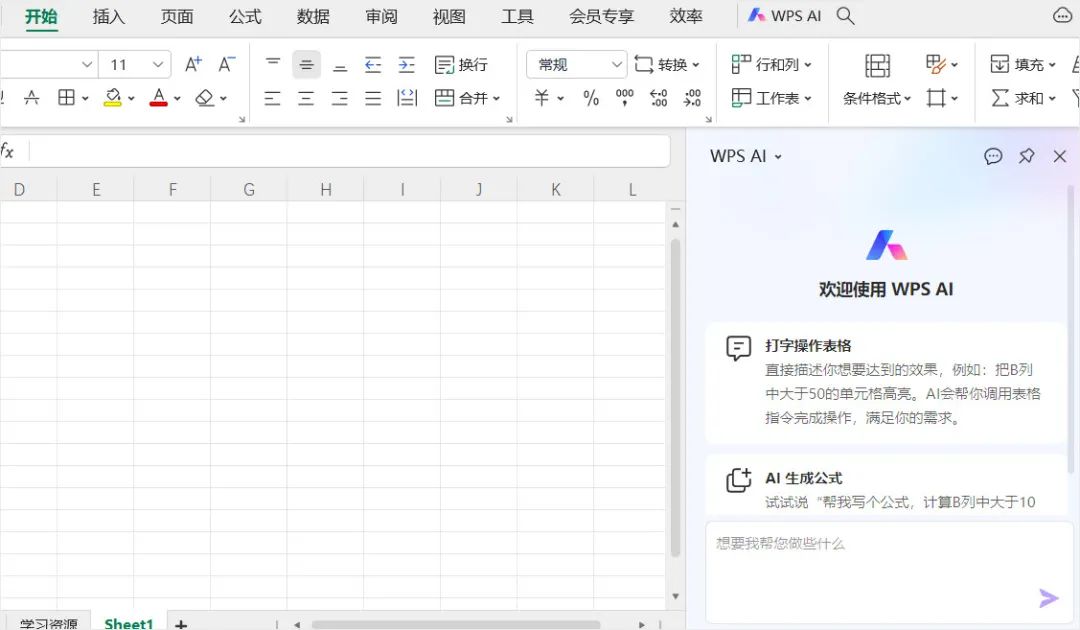The height and width of the screenshot is (630, 1080).
Task: Apply currency format ¥ icon
Action: [x=542, y=98]
